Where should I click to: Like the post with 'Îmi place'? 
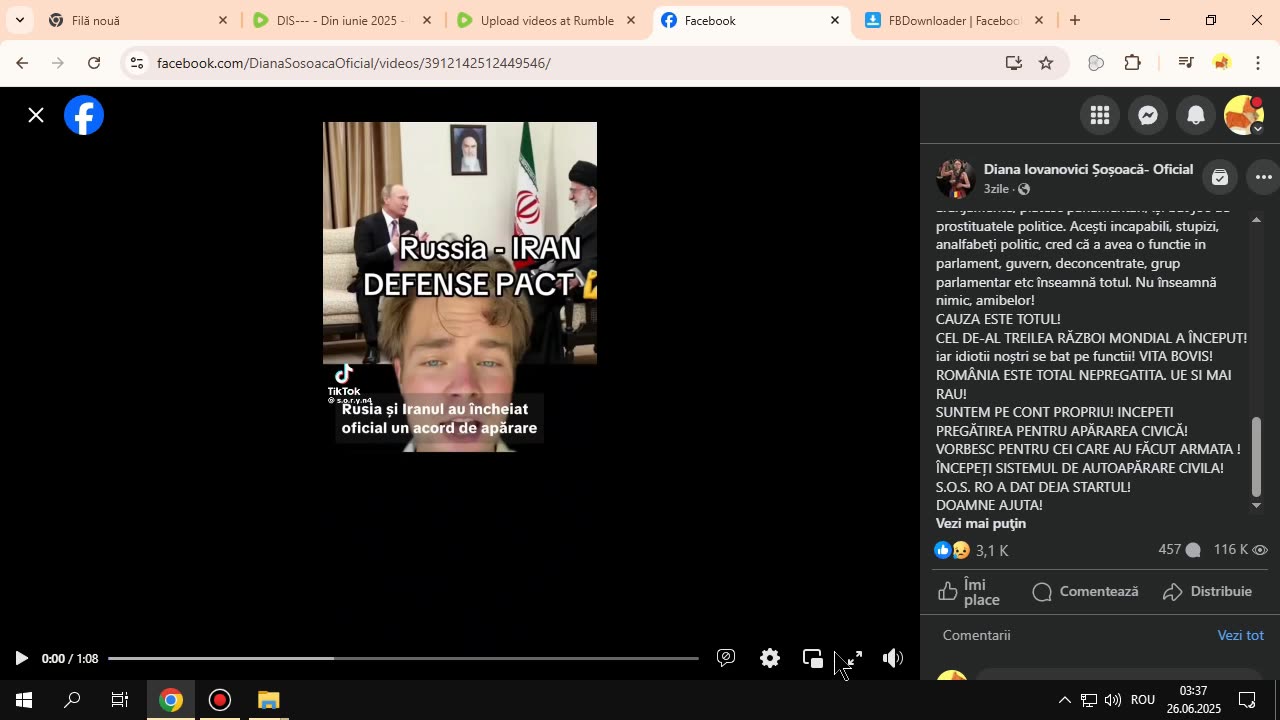[969, 592]
